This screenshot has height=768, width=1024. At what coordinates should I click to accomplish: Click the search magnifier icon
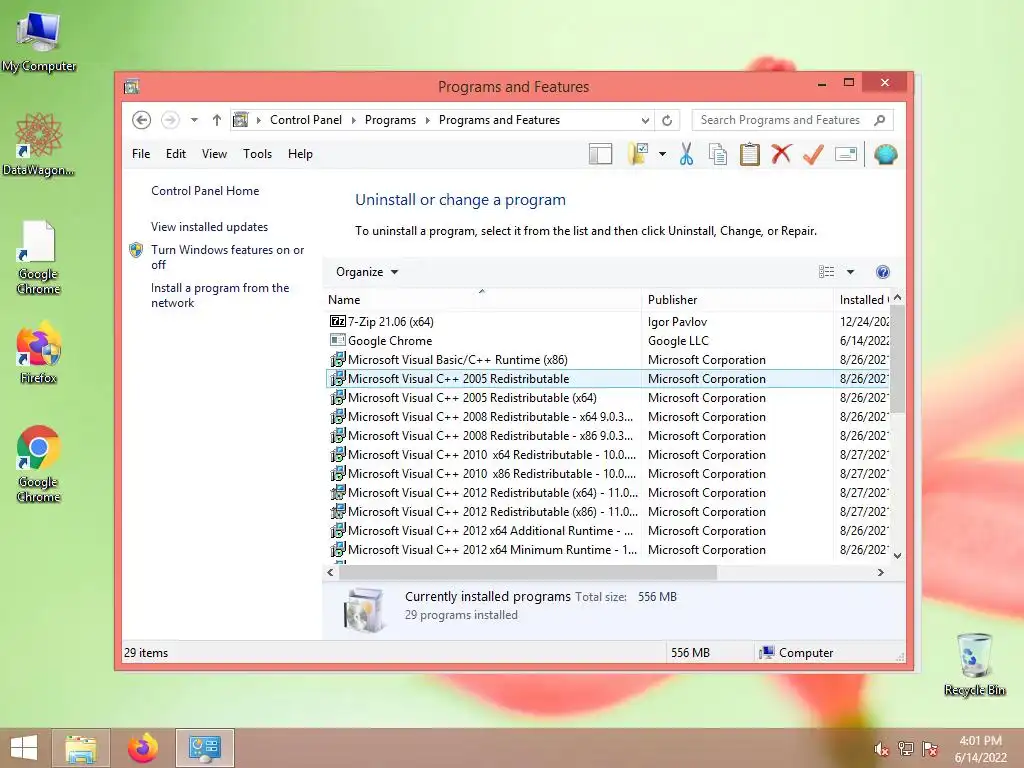point(880,120)
